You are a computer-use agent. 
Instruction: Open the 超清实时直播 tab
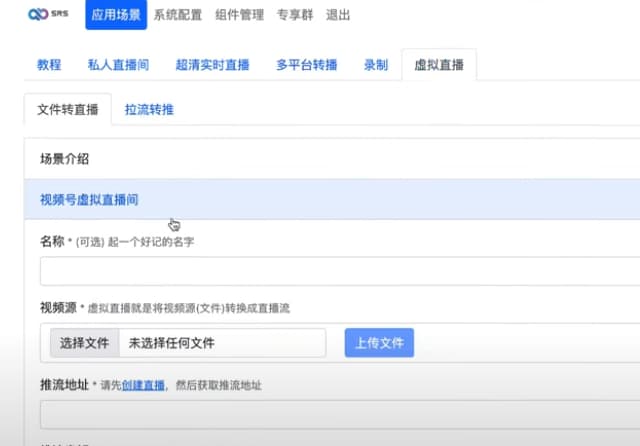(212, 65)
